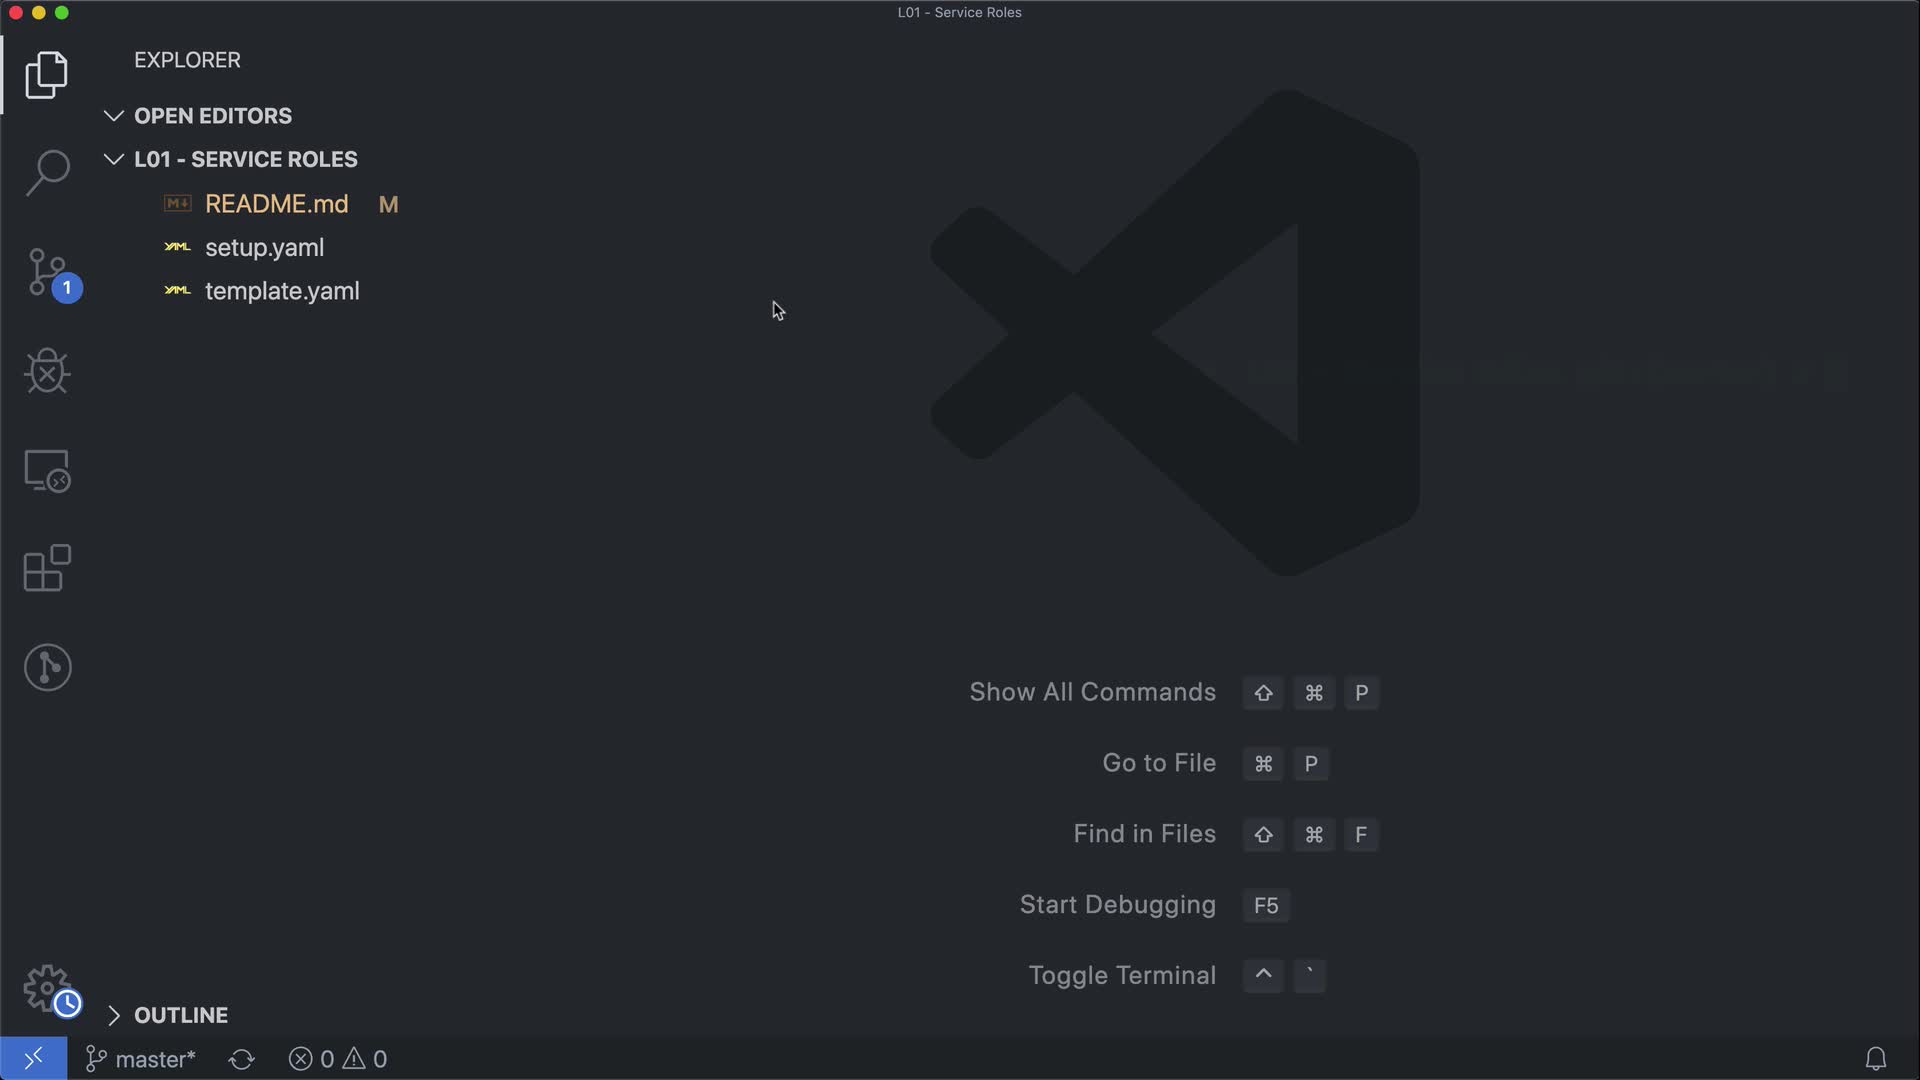Open the Explorer view icon

pyautogui.click(x=46, y=76)
